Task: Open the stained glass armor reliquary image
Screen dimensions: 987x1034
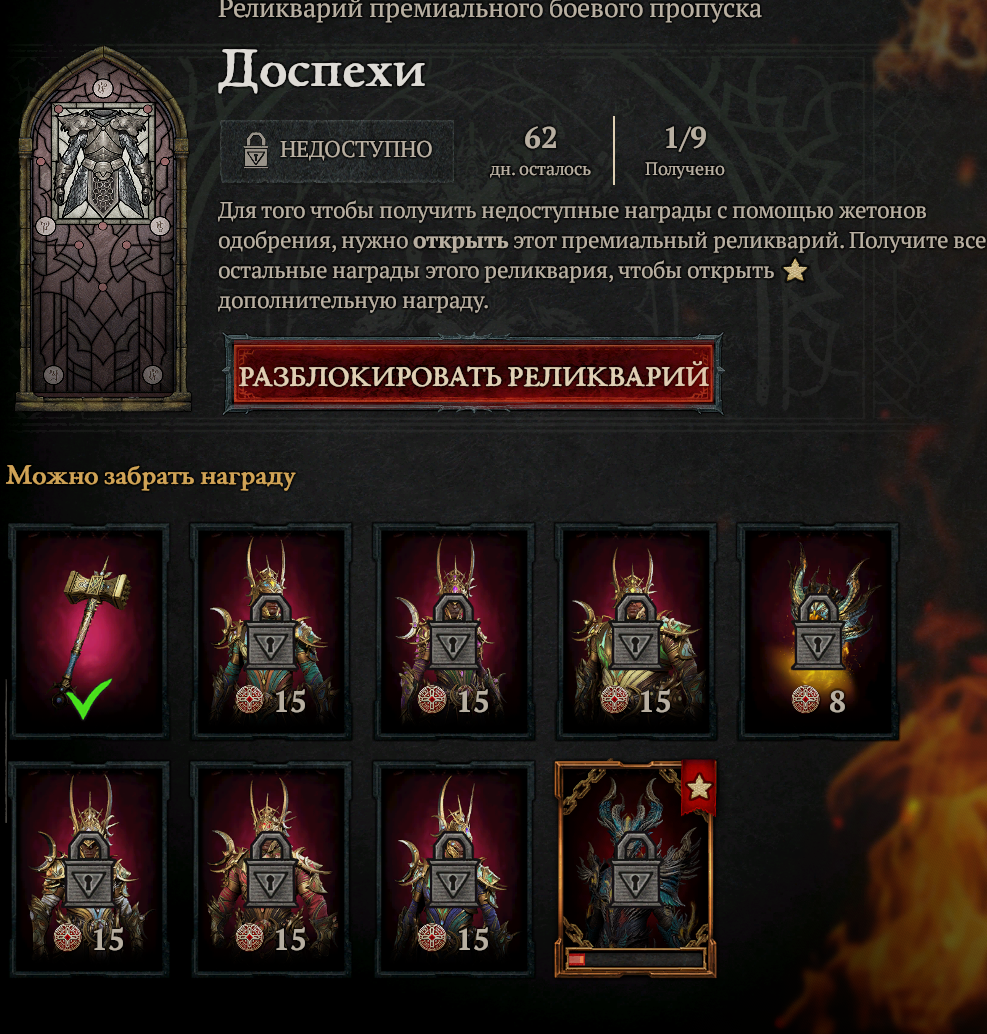Action: 103,228
